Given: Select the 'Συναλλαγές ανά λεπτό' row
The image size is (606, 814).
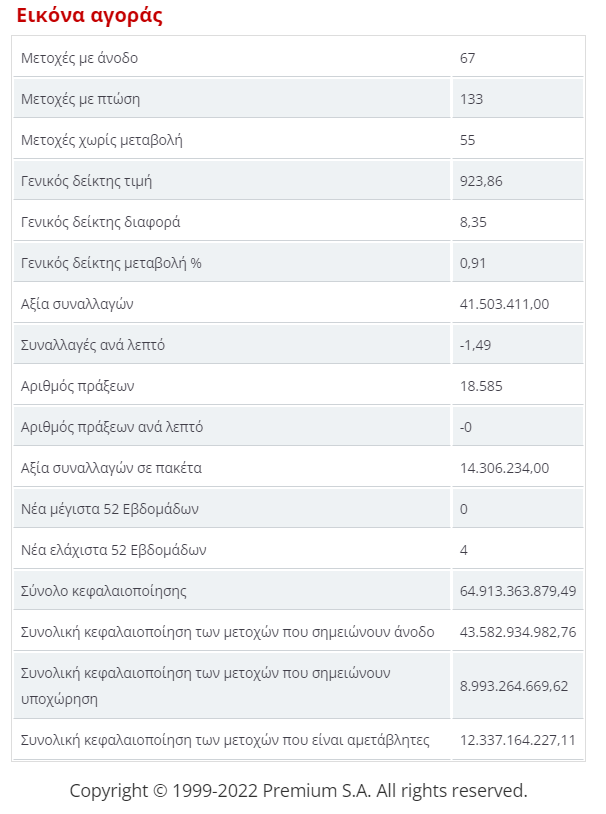Looking at the screenshot, I should [299, 345].
